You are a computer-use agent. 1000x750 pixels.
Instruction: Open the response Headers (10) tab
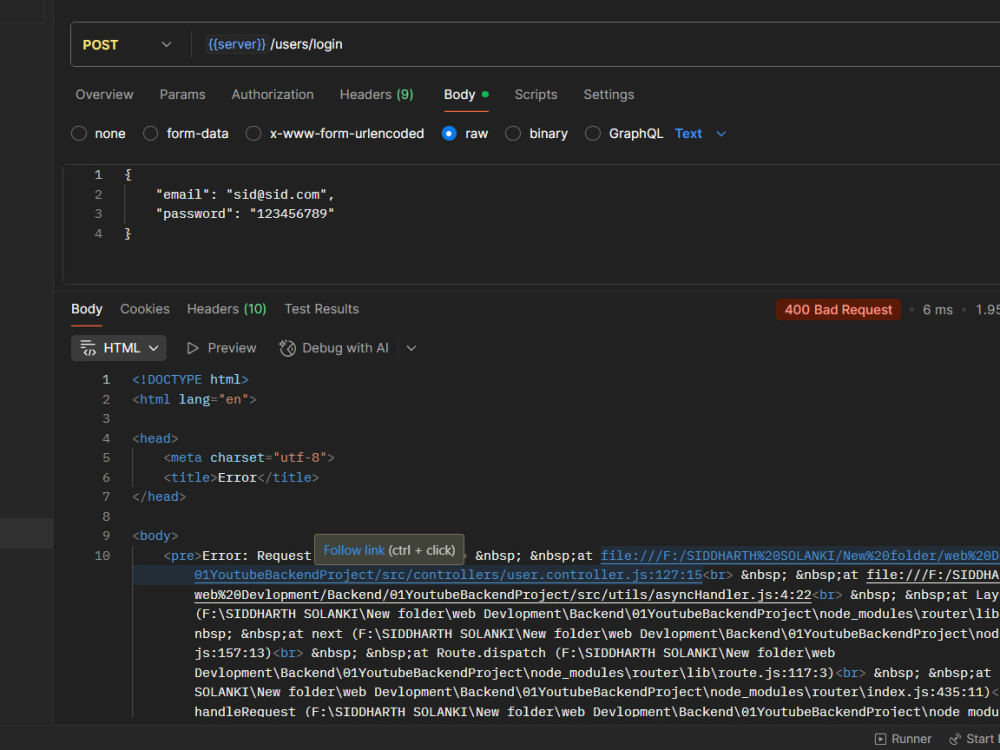(x=226, y=309)
